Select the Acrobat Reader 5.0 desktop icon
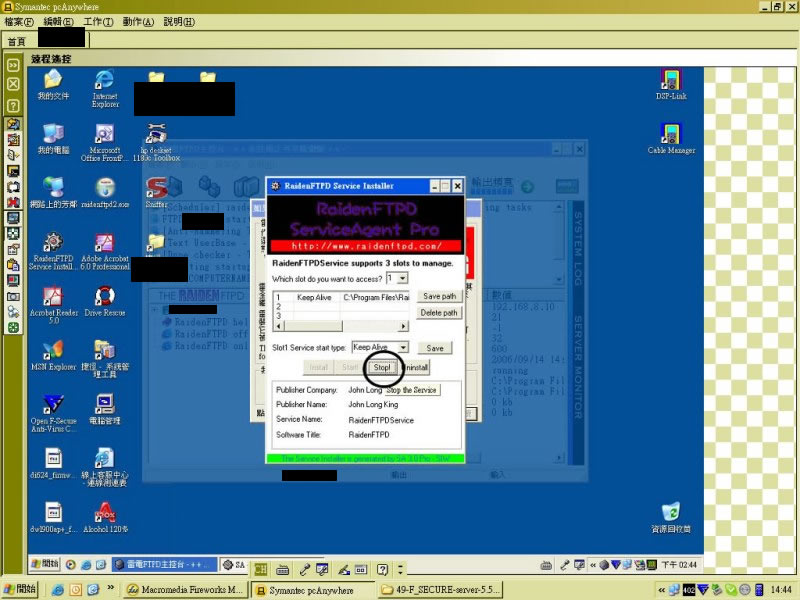Image resolution: width=800 pixels, height=600 pixels. coord(54,305)
